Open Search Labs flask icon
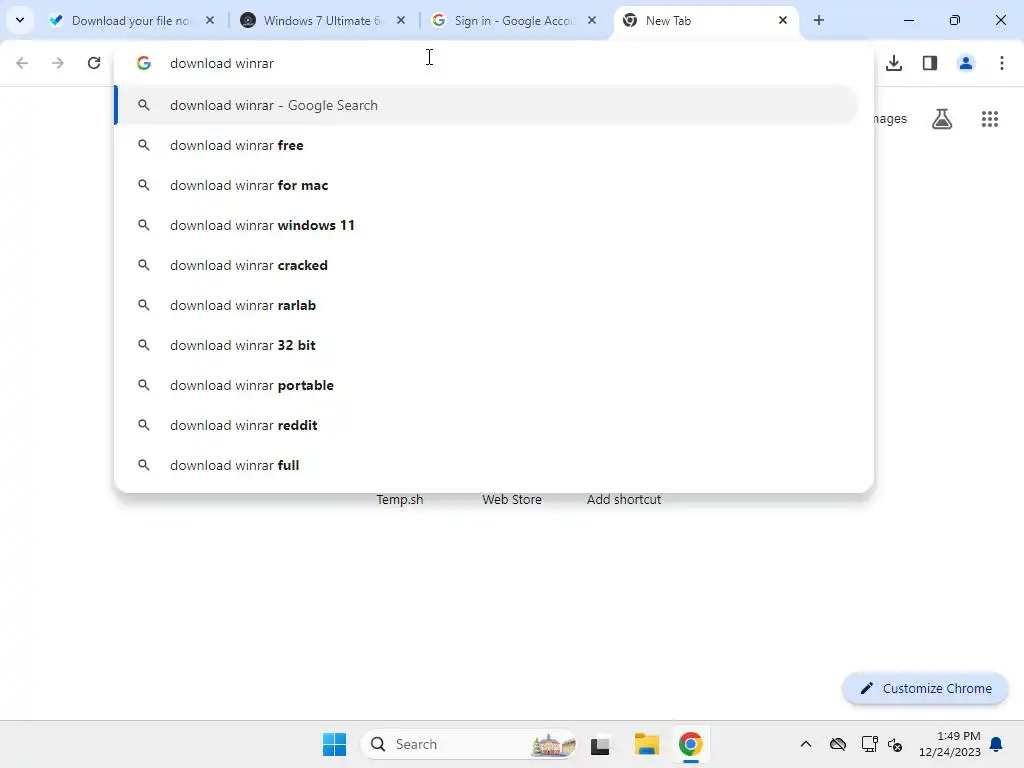 pos(942,119)
